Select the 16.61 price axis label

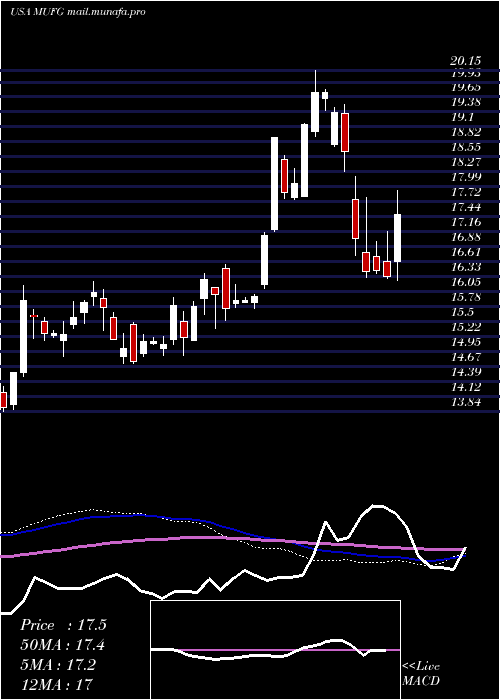[466, 252]
